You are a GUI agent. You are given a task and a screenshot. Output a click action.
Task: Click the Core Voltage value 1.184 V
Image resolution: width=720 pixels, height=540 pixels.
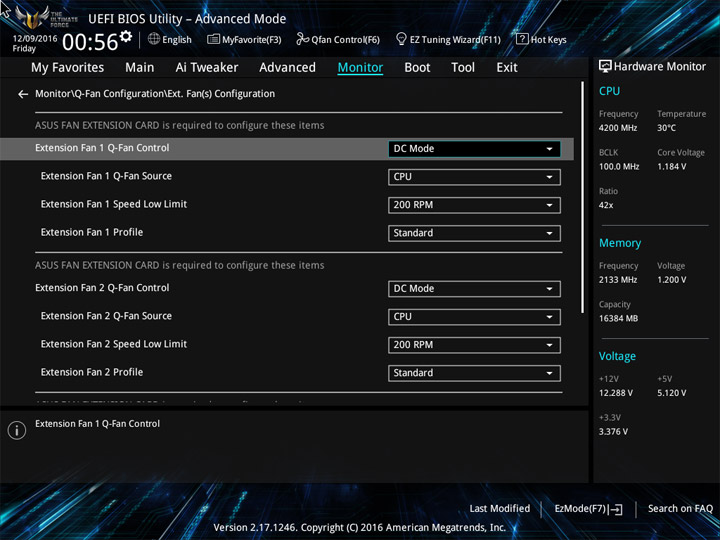(671, 167)
